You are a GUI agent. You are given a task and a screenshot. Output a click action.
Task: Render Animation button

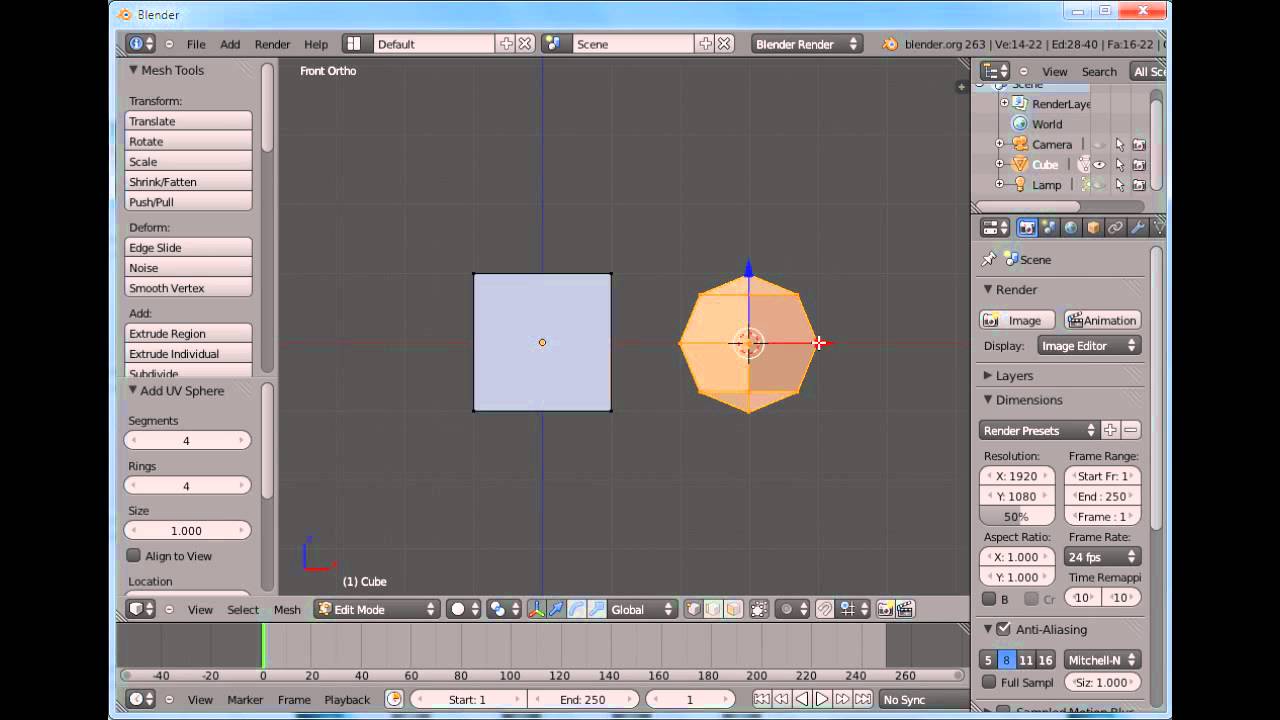pyautogui.click(x=1102, y=320)
